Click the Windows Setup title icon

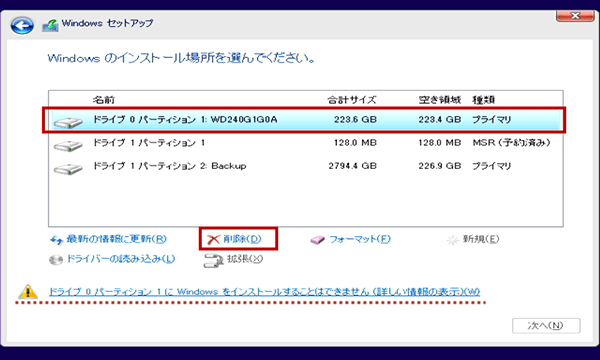(51, 25)
